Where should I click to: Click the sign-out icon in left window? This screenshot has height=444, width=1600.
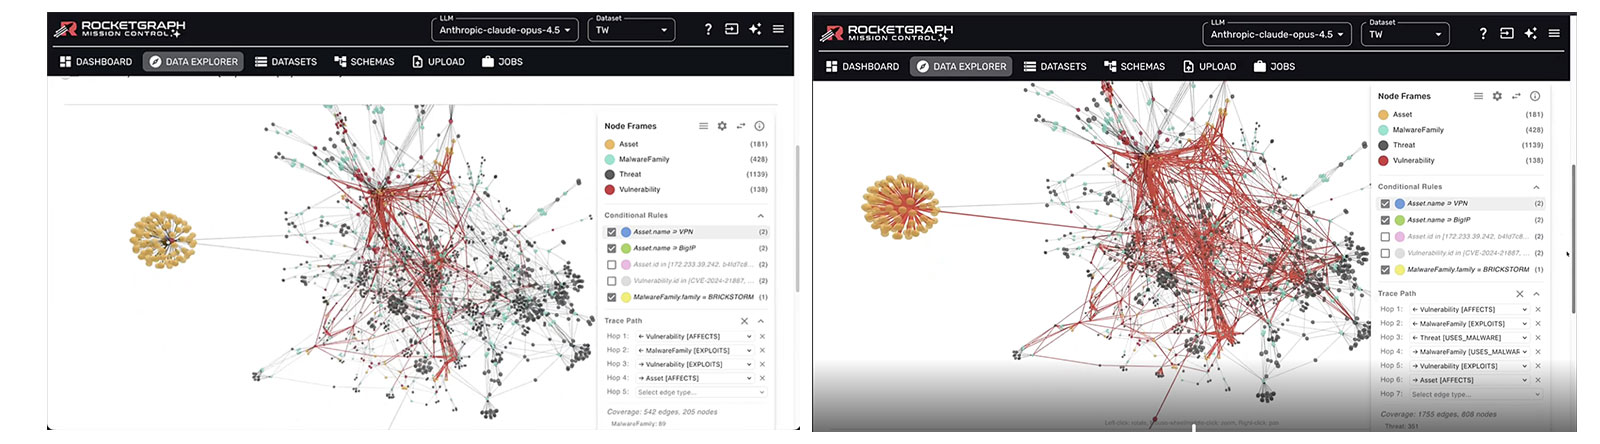coord(731,30)
